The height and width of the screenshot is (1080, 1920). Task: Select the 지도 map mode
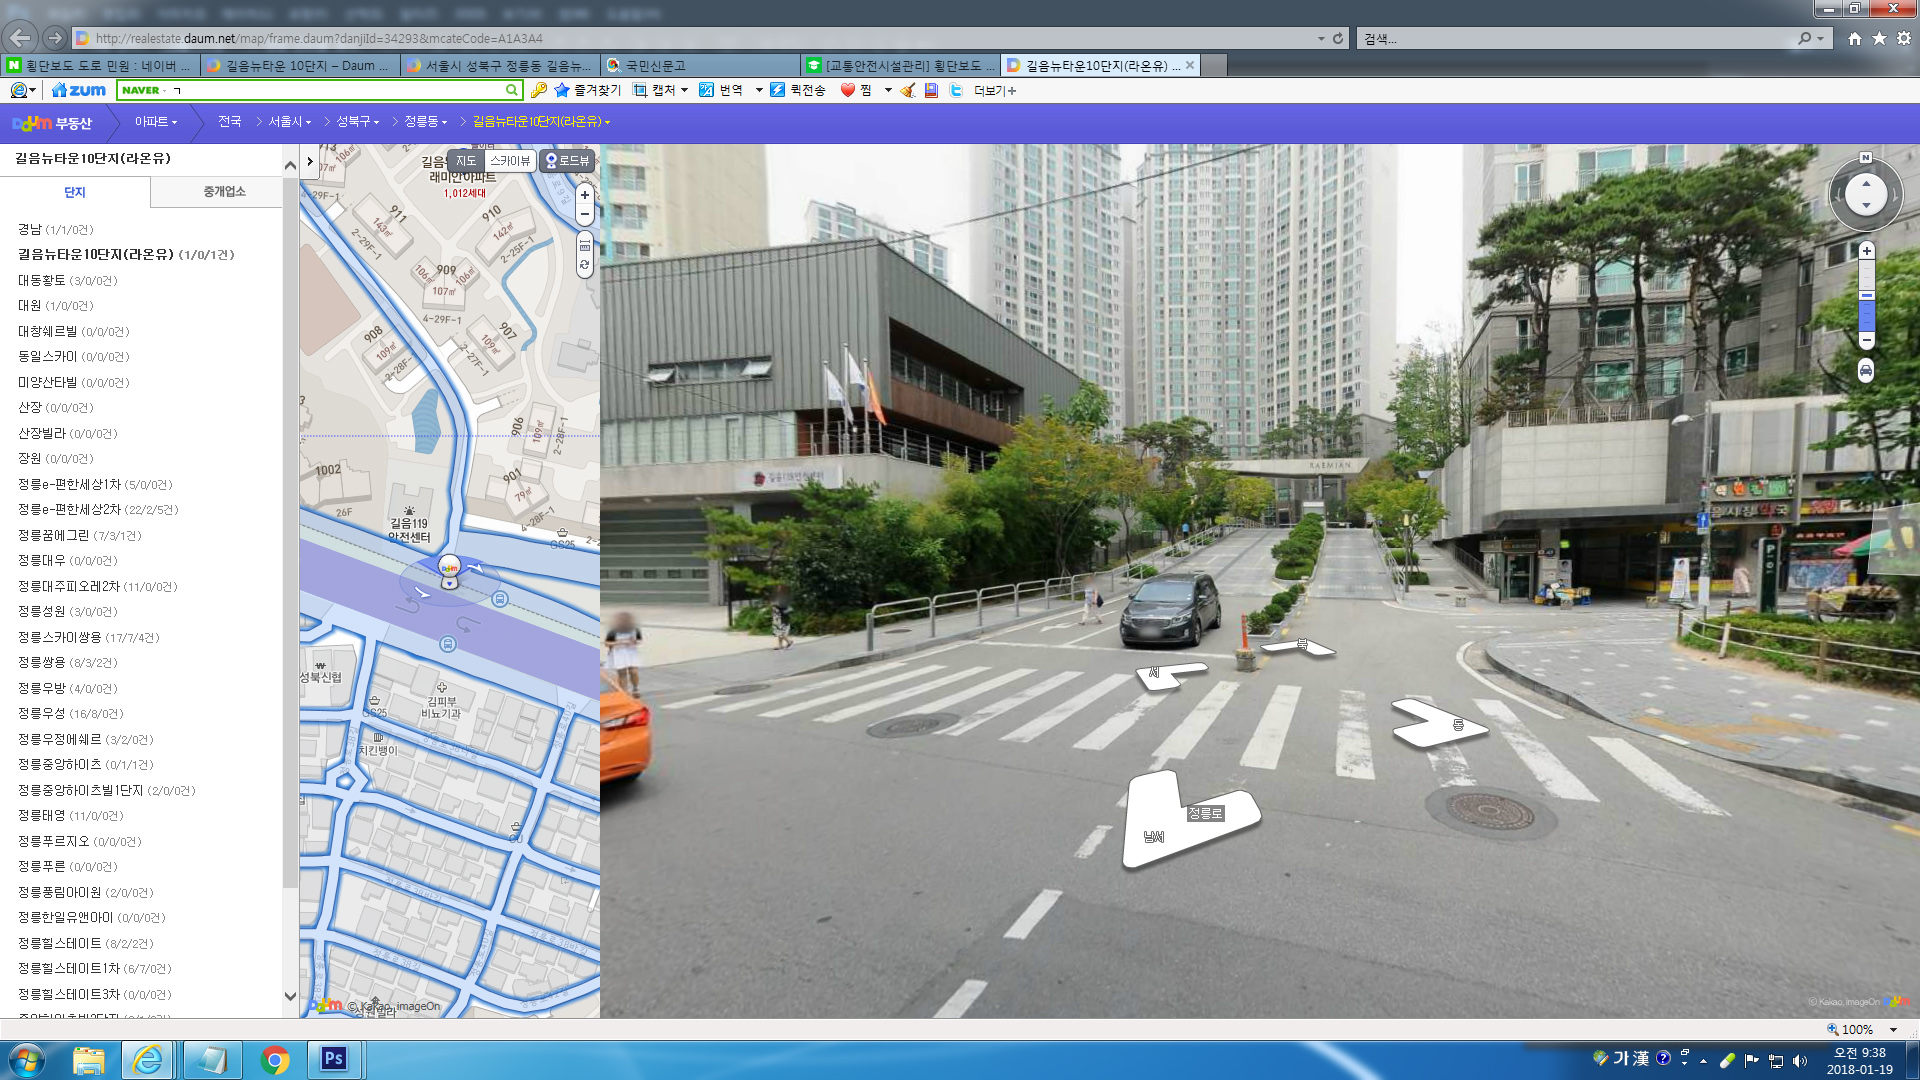pyautogui.click(x=465, y=161)
